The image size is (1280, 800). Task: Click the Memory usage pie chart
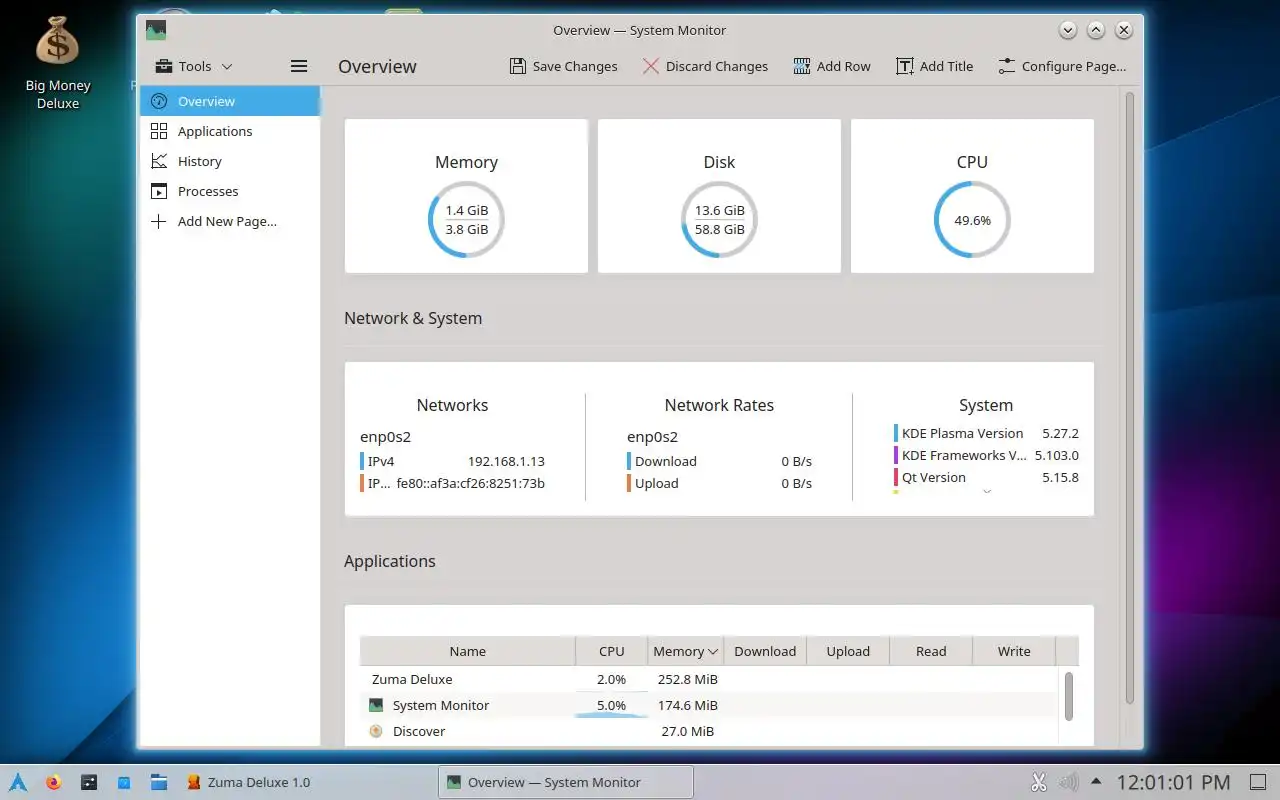point(466,220)
